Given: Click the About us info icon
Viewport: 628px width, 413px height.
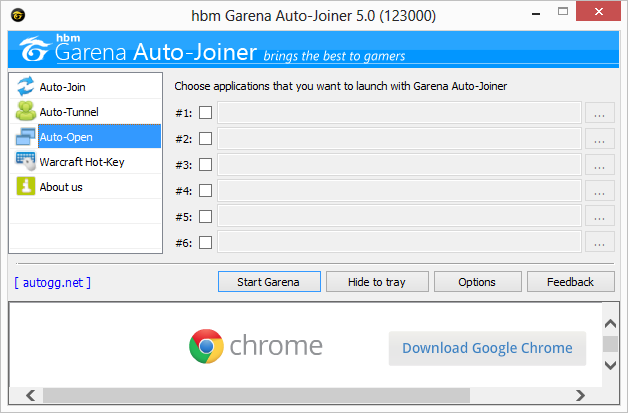Looking at the screenshot, I should [26, 186].
